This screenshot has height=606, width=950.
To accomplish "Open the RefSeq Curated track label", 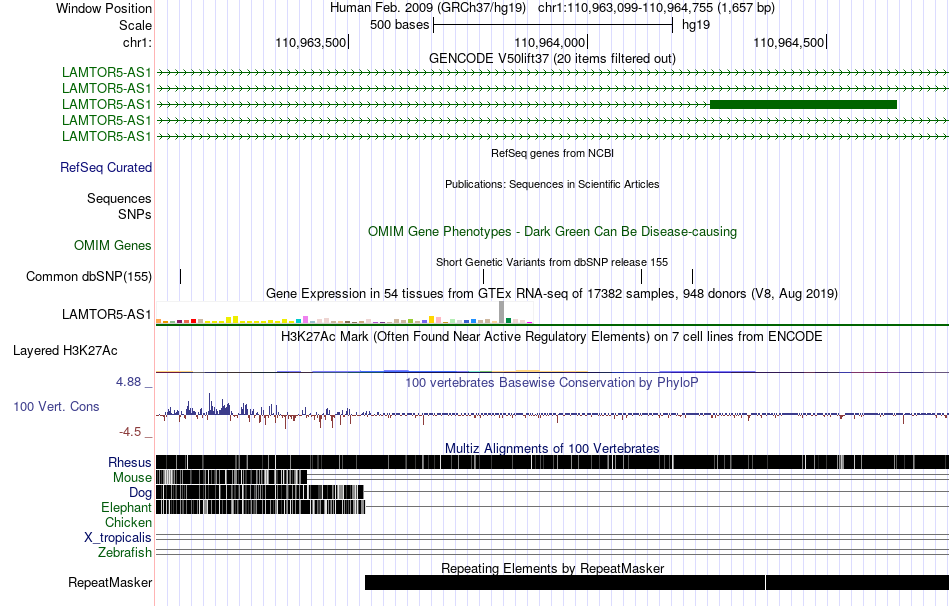I will click(x=106, y=167).
